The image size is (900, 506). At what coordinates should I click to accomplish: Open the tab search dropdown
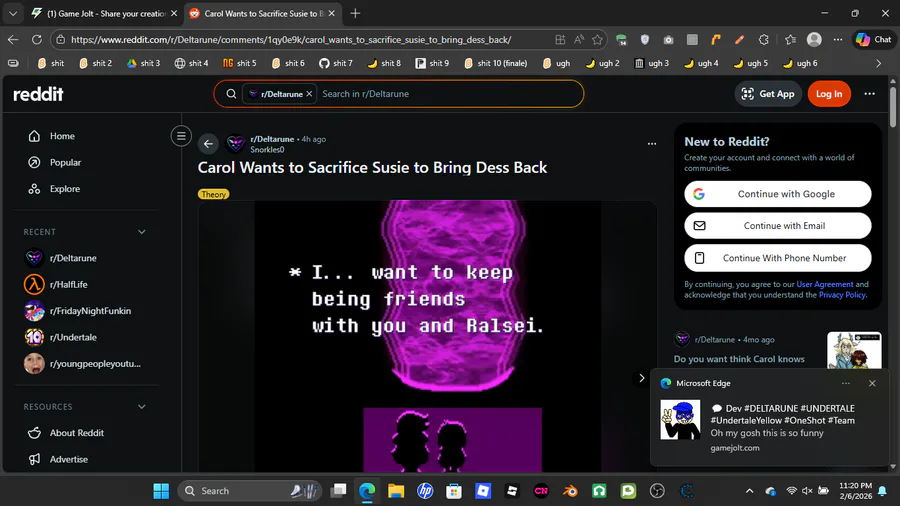click(x=13, y=13)
